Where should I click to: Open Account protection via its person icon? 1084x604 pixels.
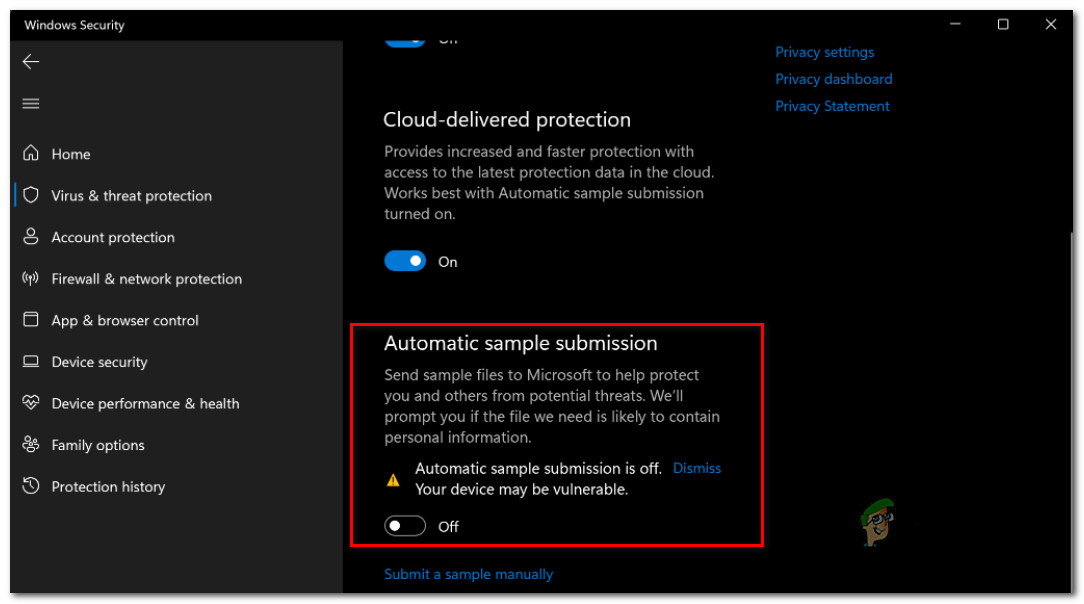[x=31, y=237]
